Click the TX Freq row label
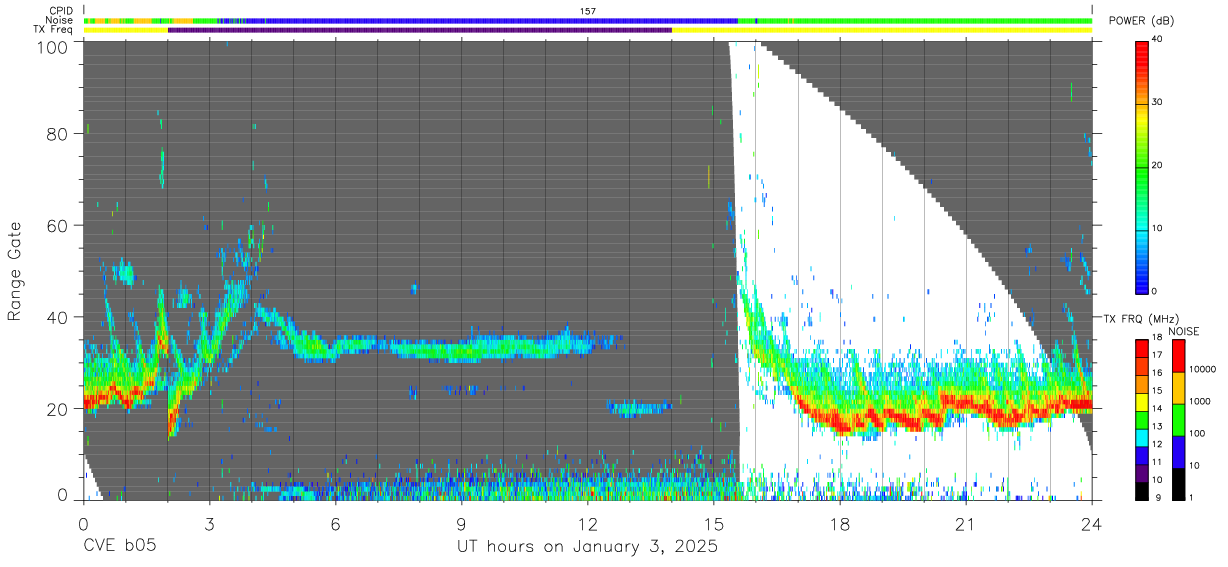The image size is (1228, 567). pos(53,29)
